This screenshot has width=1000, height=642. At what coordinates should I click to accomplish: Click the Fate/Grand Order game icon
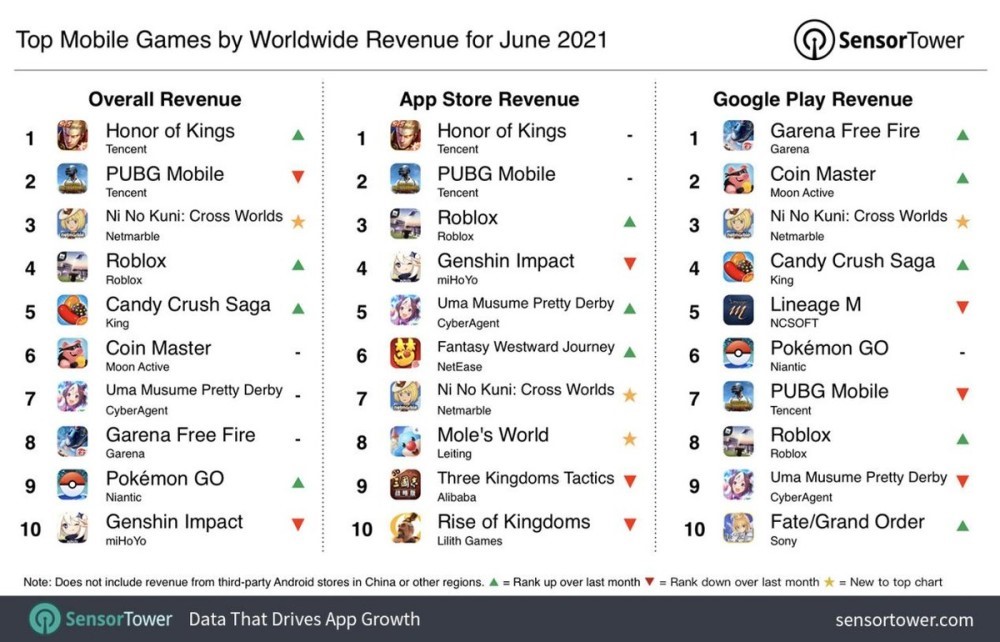click(x=738, y=527)
